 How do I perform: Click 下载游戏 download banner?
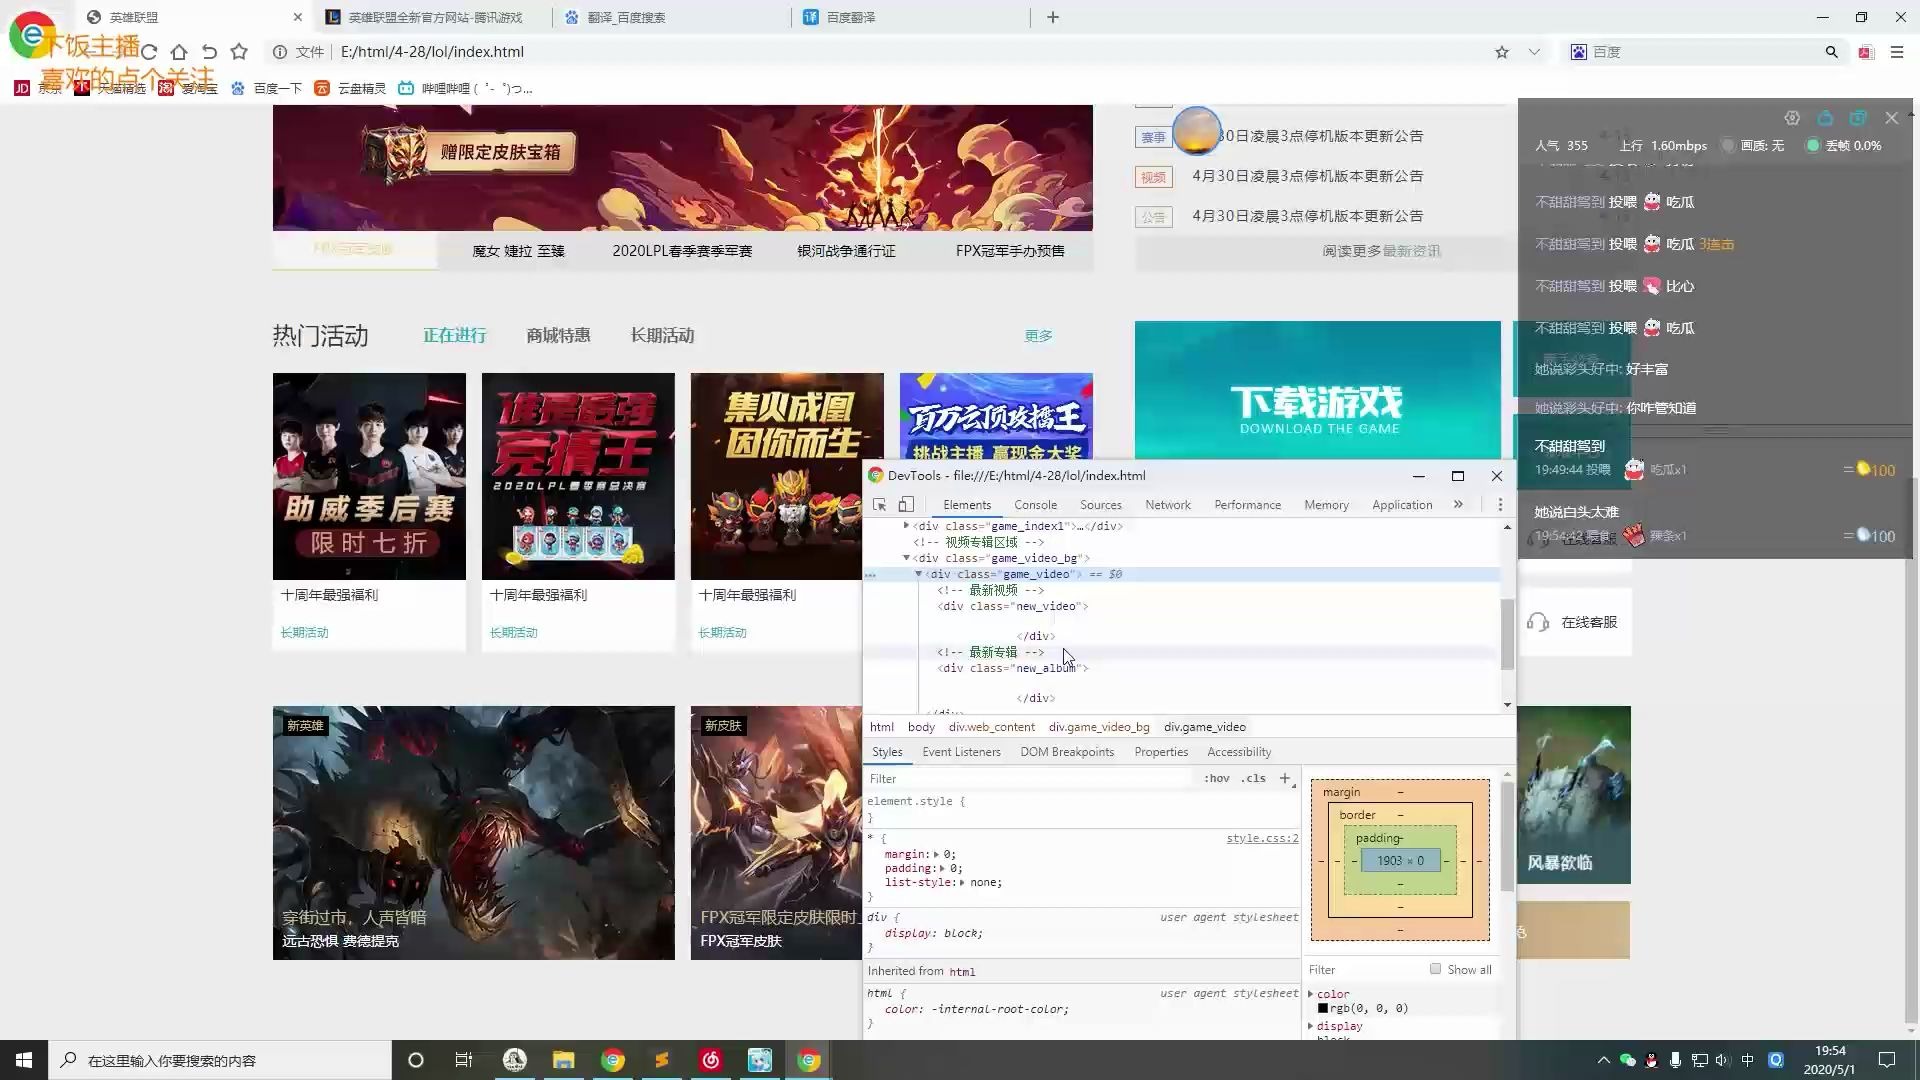pos(1318,390)
